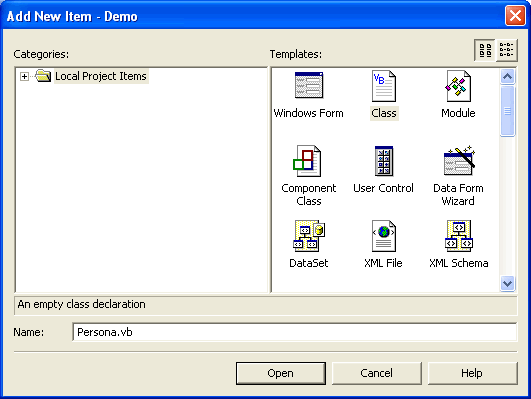Click the Cancel button

(x=377, y=373)
